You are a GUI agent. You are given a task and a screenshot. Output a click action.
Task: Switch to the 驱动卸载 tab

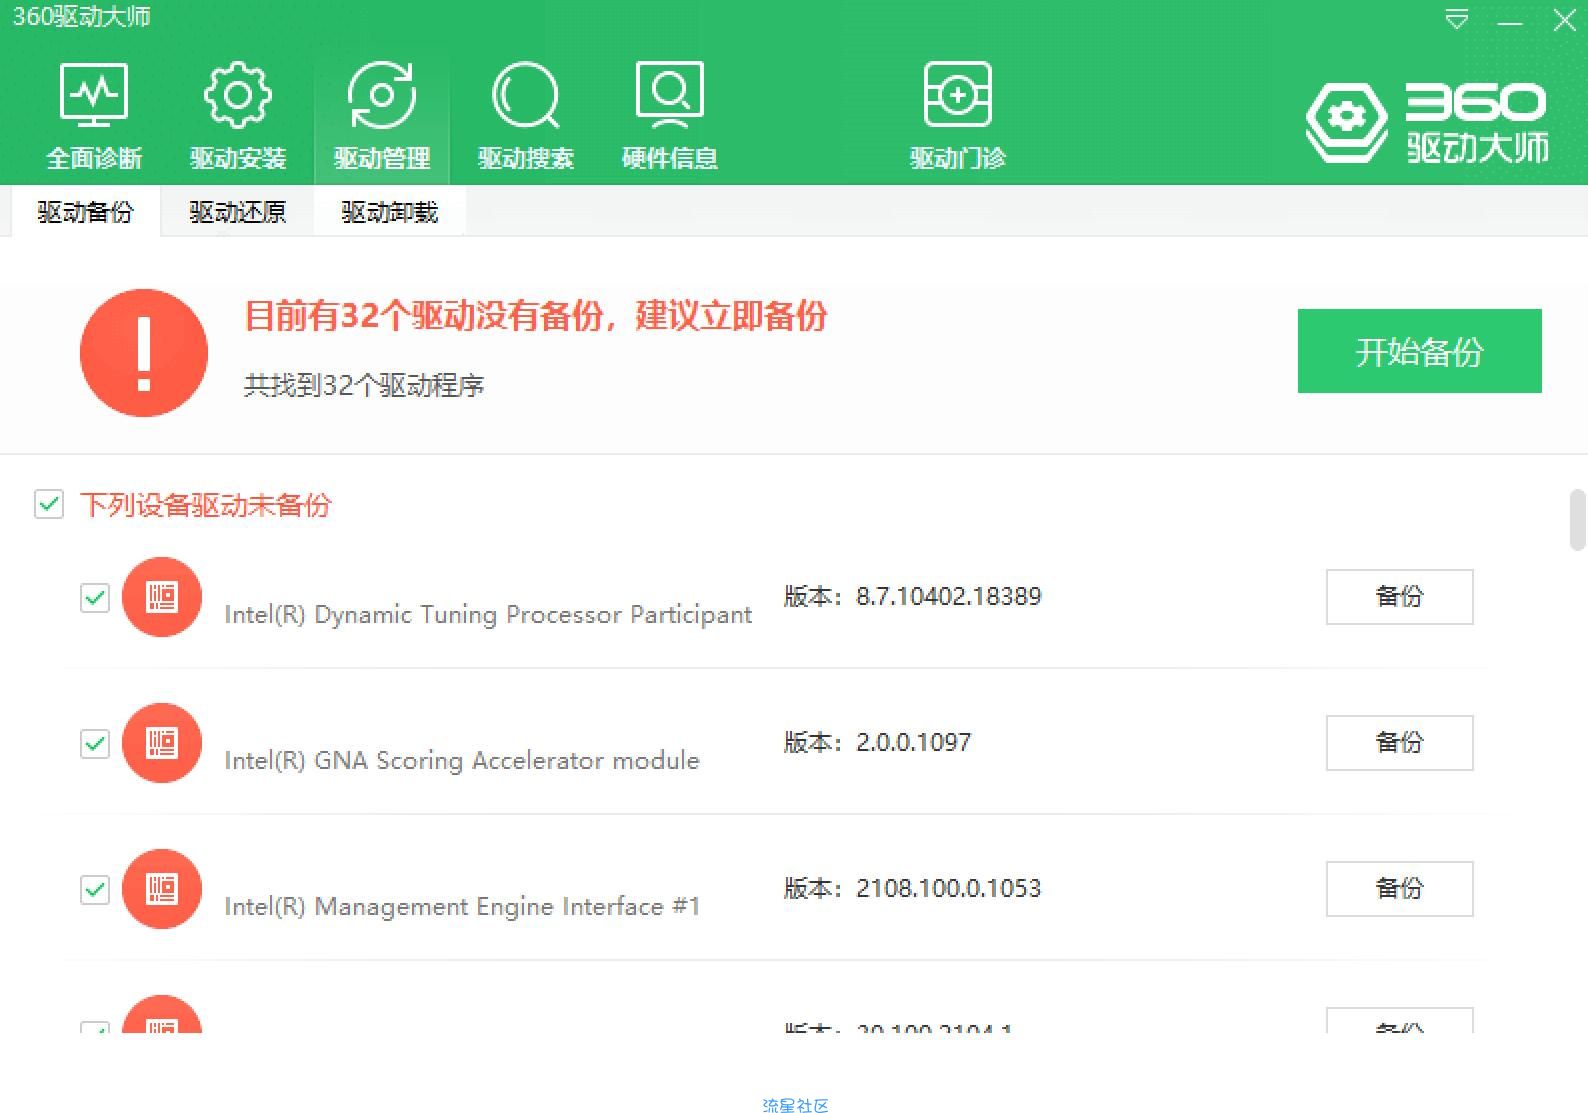click(389, 212)
